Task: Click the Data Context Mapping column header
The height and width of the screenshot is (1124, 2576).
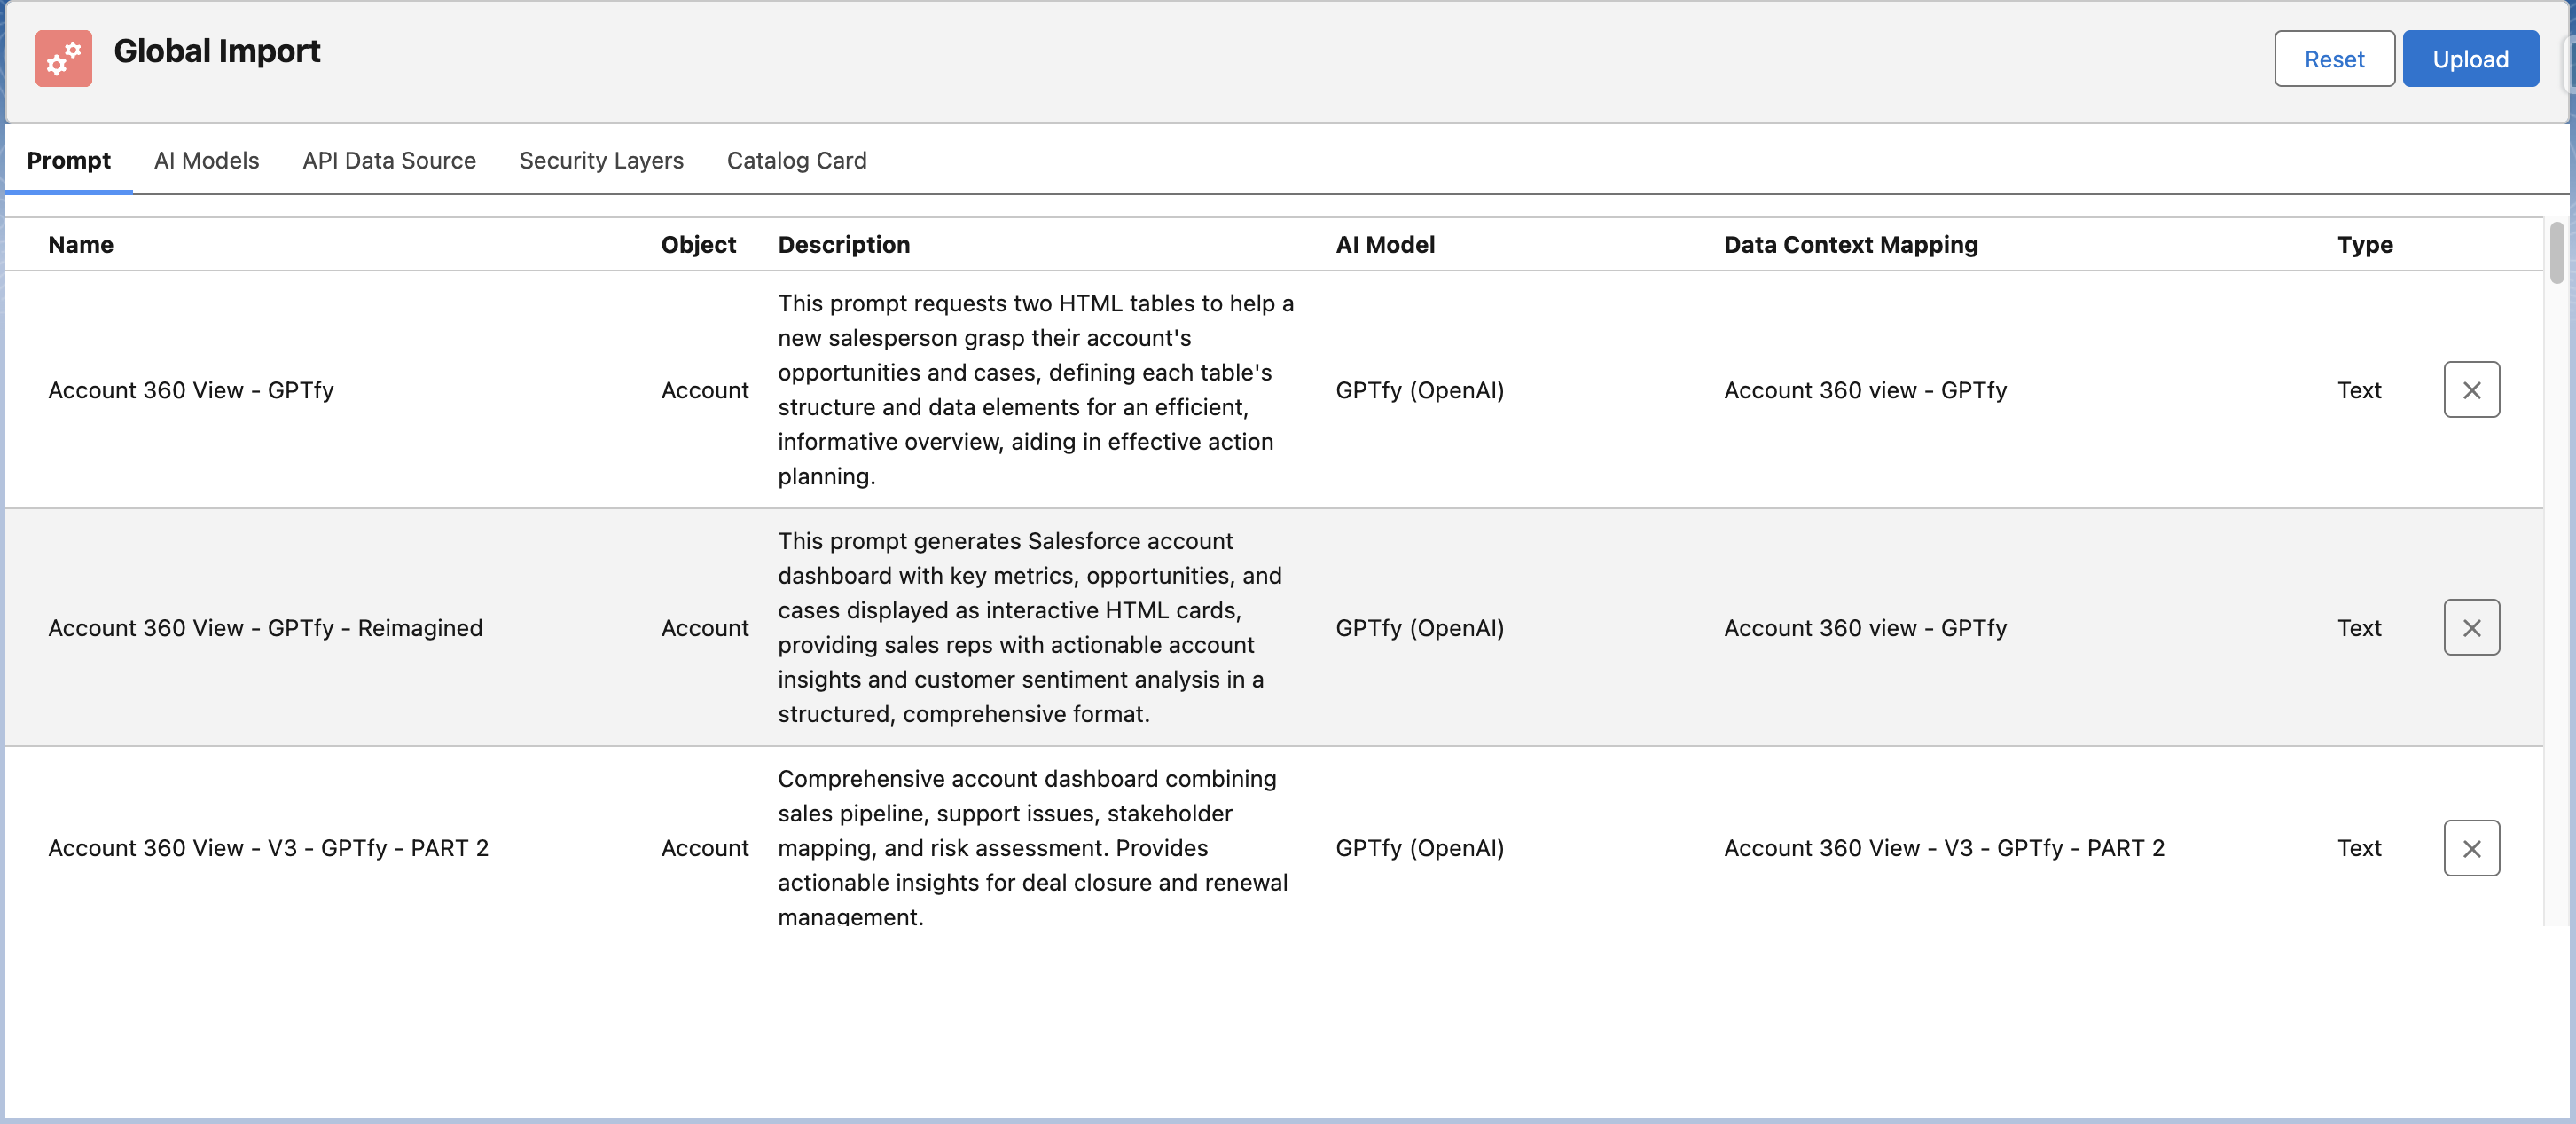Action: click(x=1850, y=244)
